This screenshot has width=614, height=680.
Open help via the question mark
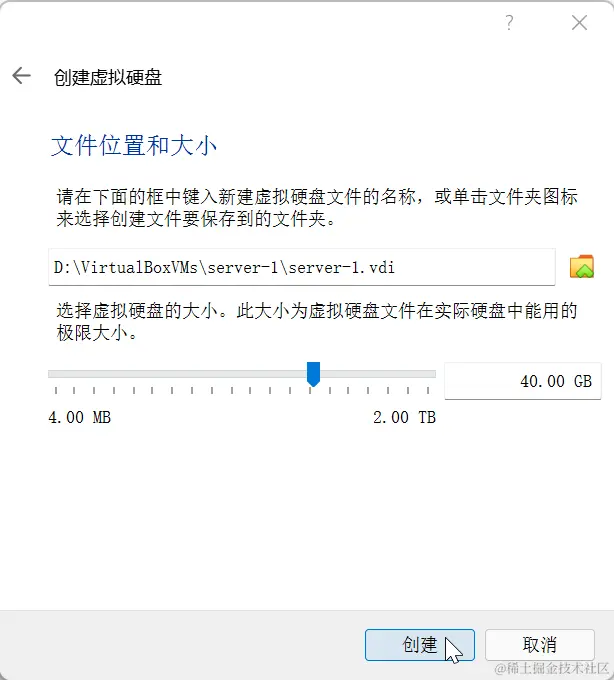click(509, 23)
